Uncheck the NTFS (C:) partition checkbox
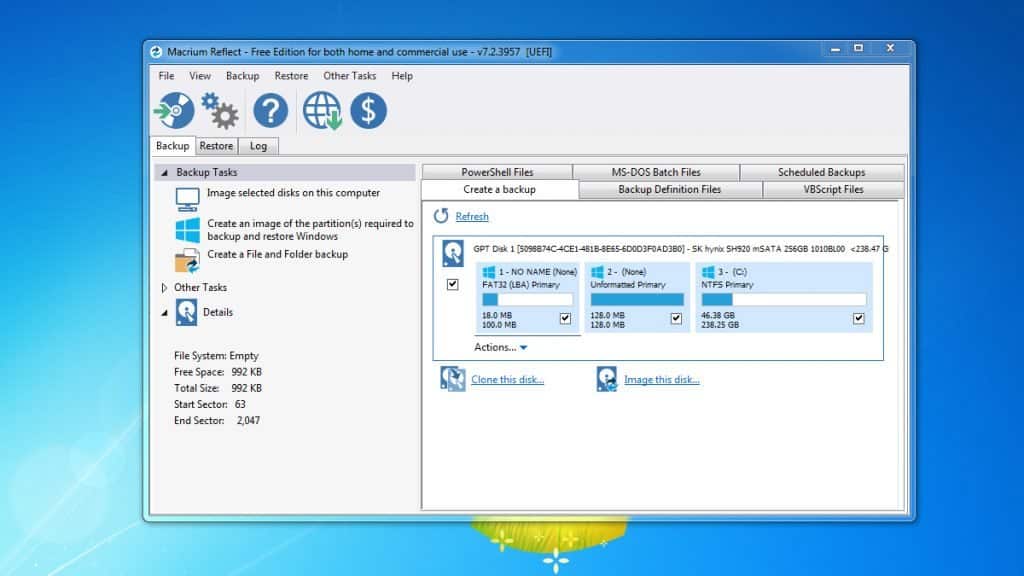This screenshot has width=1024, height=576. pos(858,318)
